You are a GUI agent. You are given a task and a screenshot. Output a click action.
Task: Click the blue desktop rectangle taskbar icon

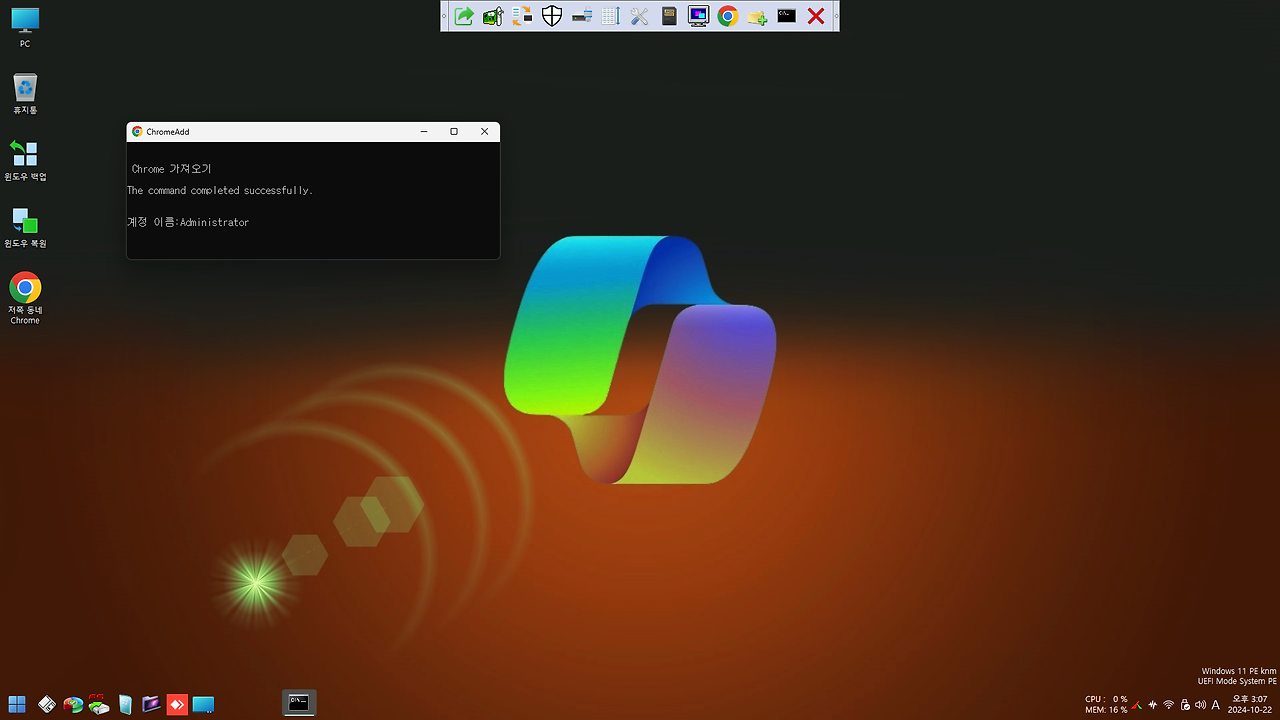(203, 704)
